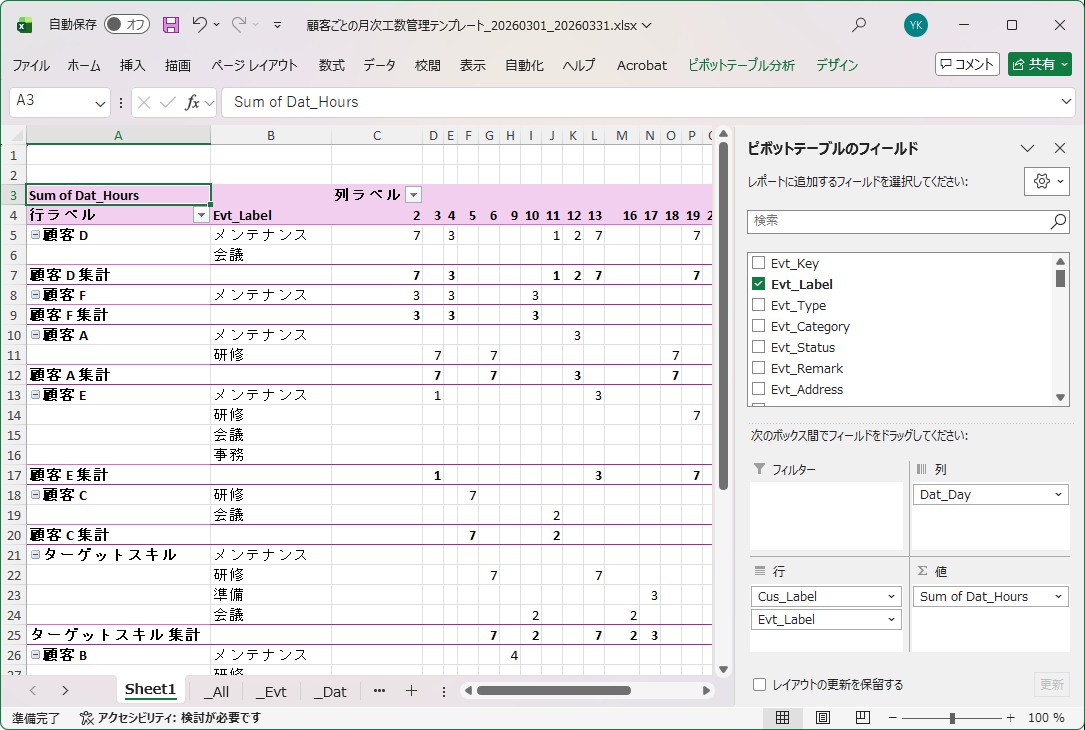
Task: Uncheck the Evt_Label field checkbox
Action: click(x=759, y=284)
